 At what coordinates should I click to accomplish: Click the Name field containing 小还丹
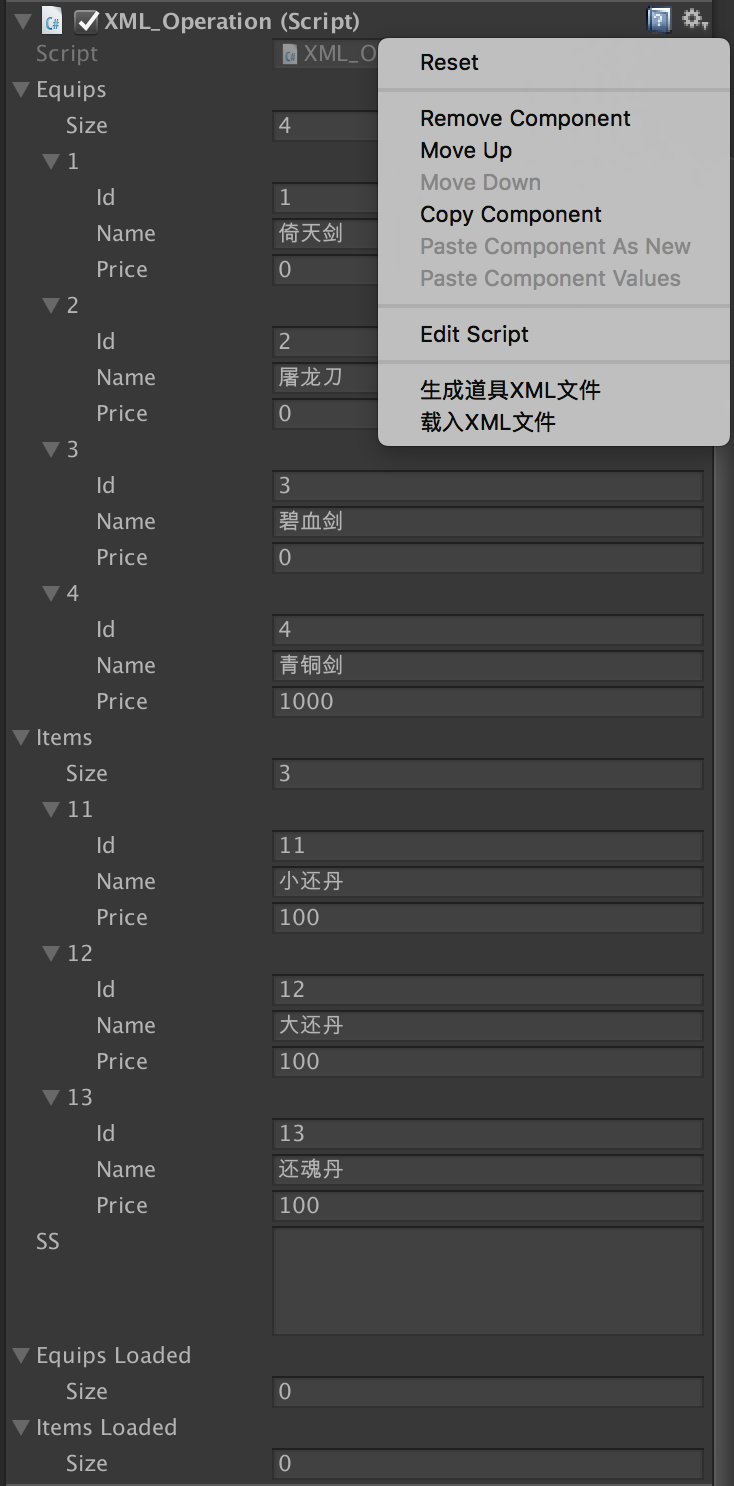(x=487, y=882)
